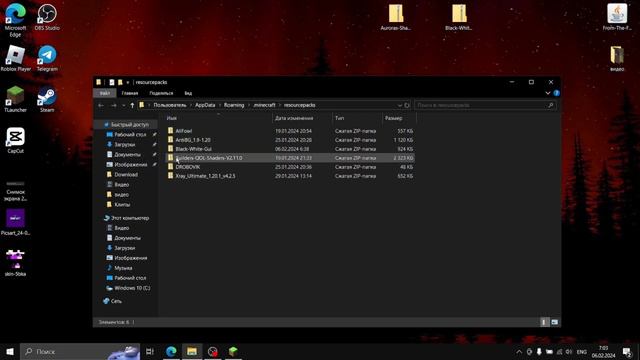The height and width of the screenshot is (360, 640).
Task: Select видео archive icon on desktop
Action: (x=617, y=59)
